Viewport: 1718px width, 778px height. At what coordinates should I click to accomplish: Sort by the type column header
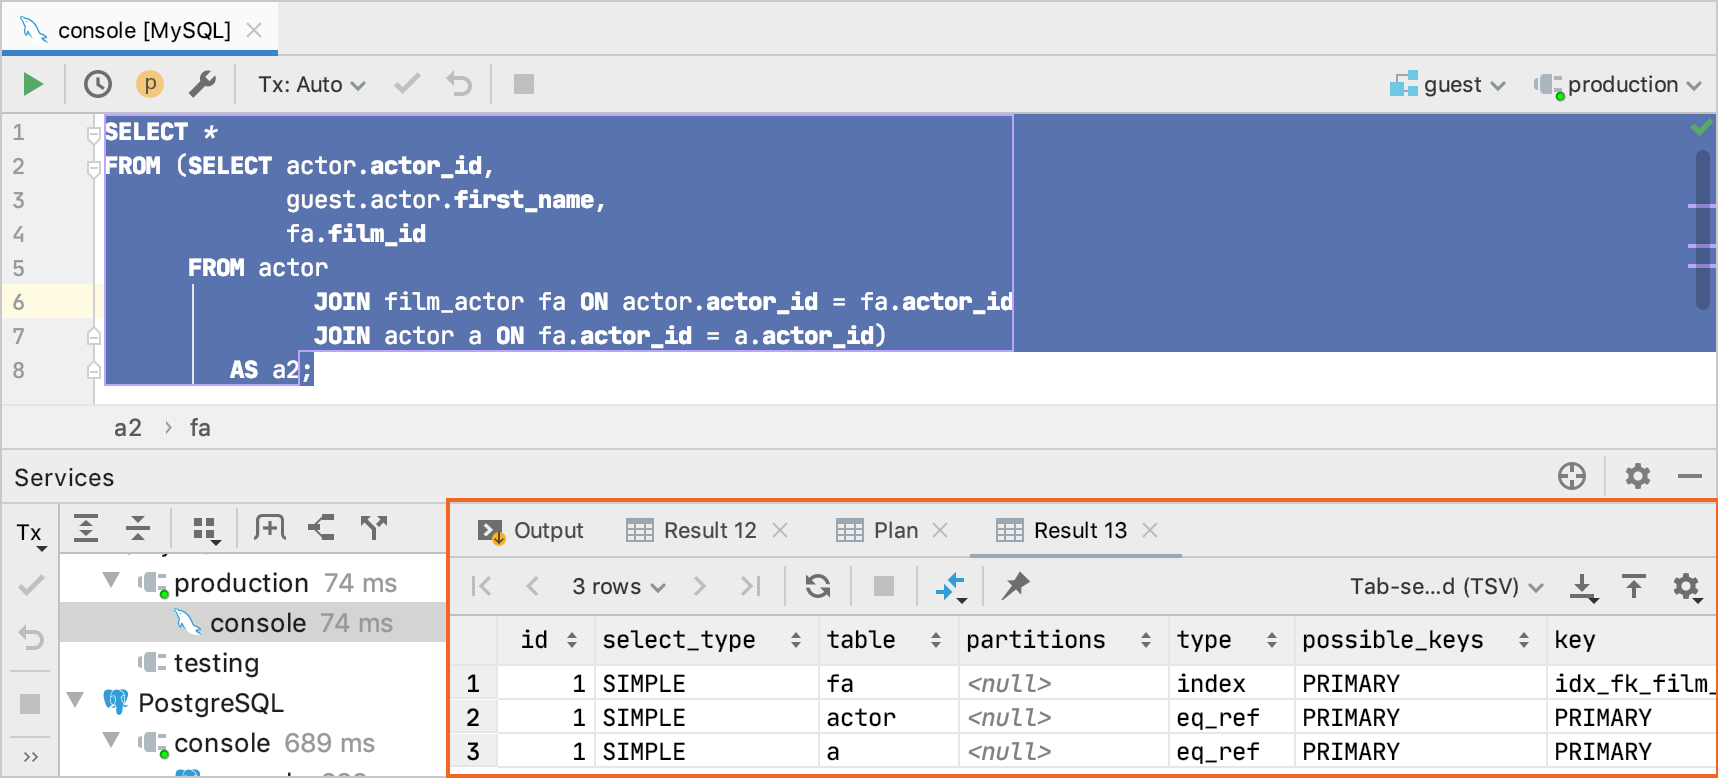1230,640
